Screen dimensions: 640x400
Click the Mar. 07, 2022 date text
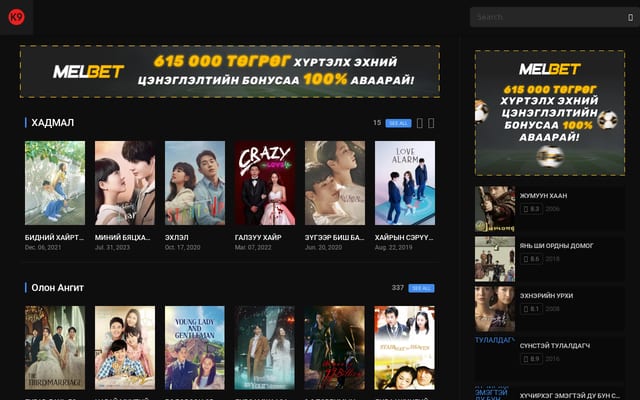(x=253, y=247)
